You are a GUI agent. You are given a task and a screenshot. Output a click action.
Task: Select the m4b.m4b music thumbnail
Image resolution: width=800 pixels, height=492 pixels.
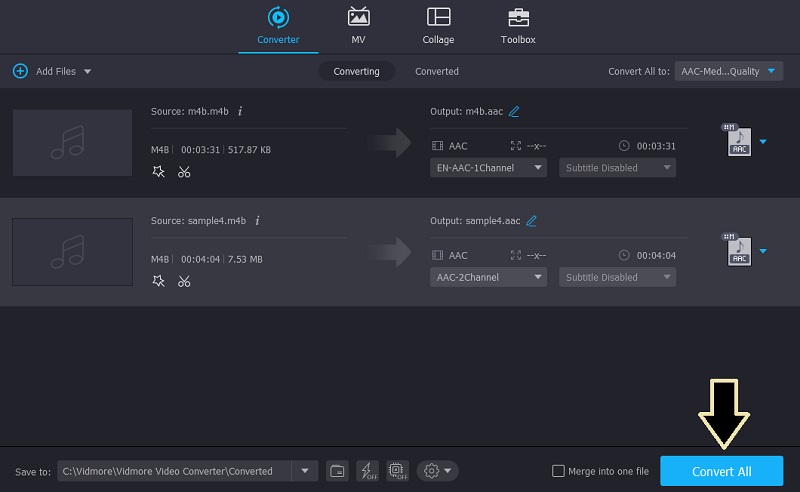point(72,143)
